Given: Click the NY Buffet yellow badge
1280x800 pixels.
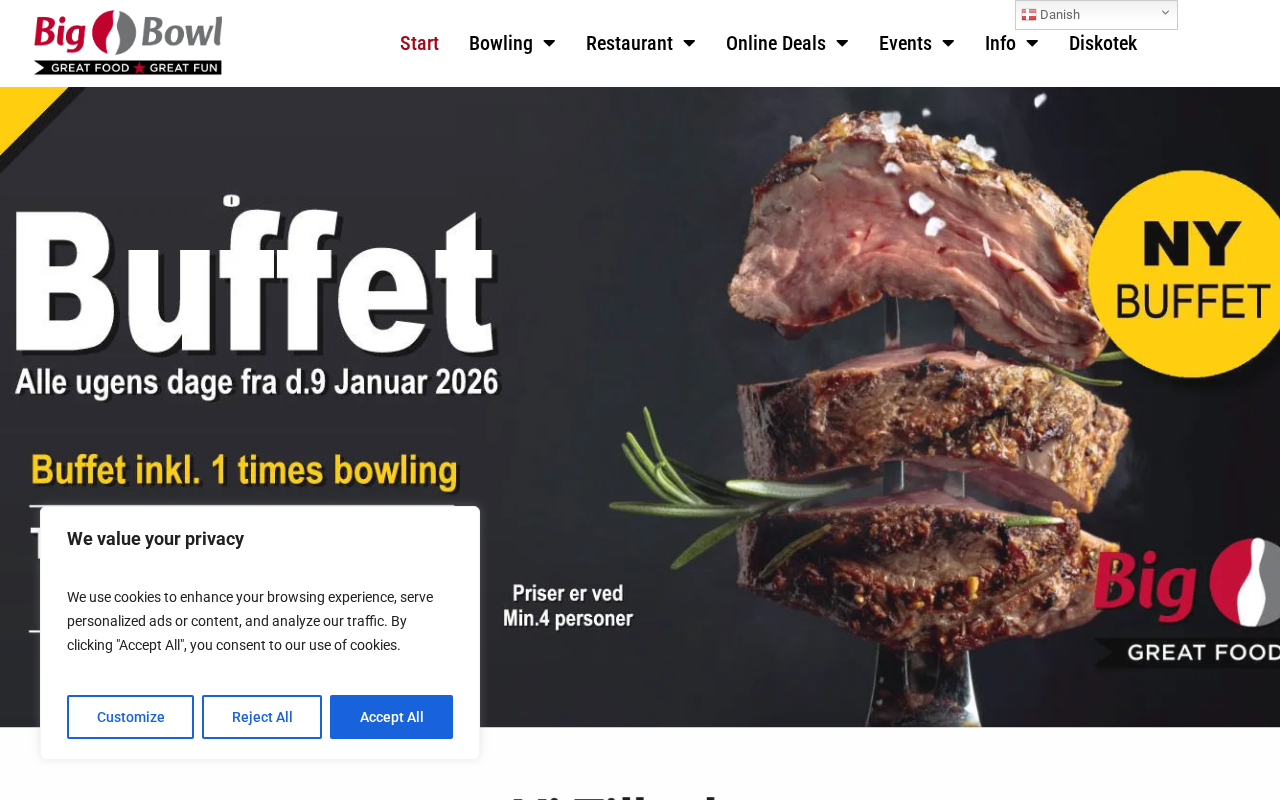Looking at the screenshot, I should 1184,273.
